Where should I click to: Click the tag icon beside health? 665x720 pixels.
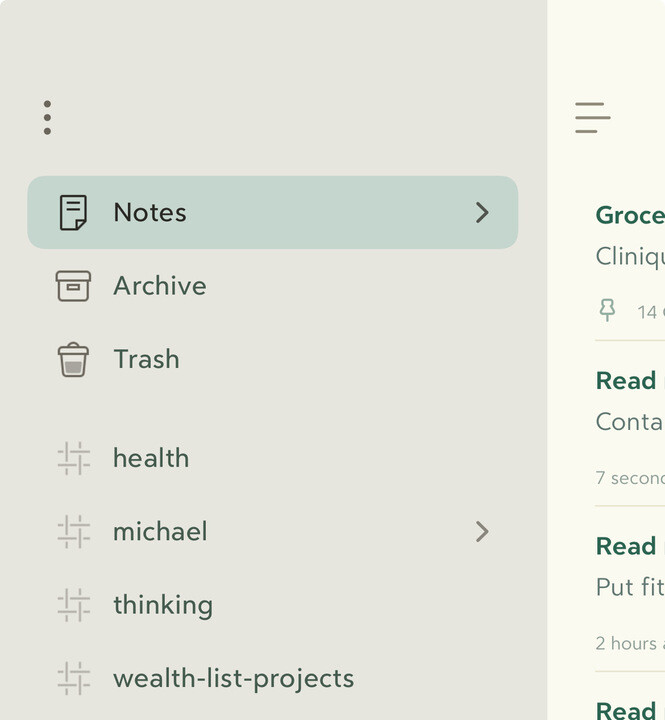(73, 458)
